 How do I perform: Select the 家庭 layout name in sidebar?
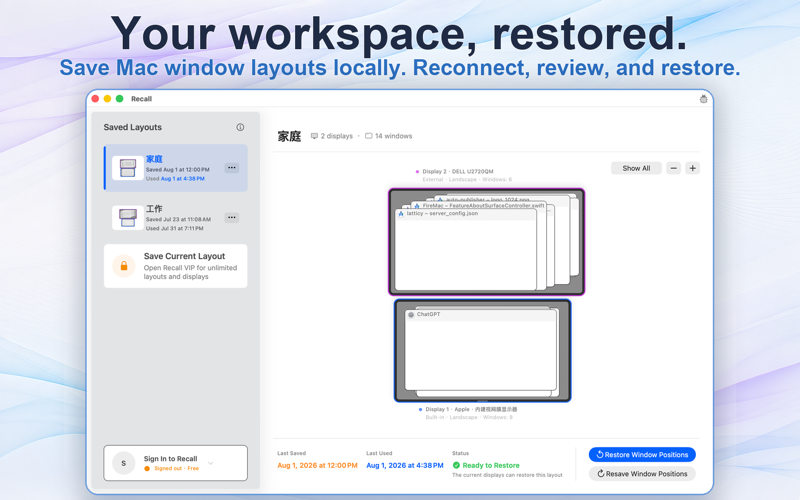154,159
